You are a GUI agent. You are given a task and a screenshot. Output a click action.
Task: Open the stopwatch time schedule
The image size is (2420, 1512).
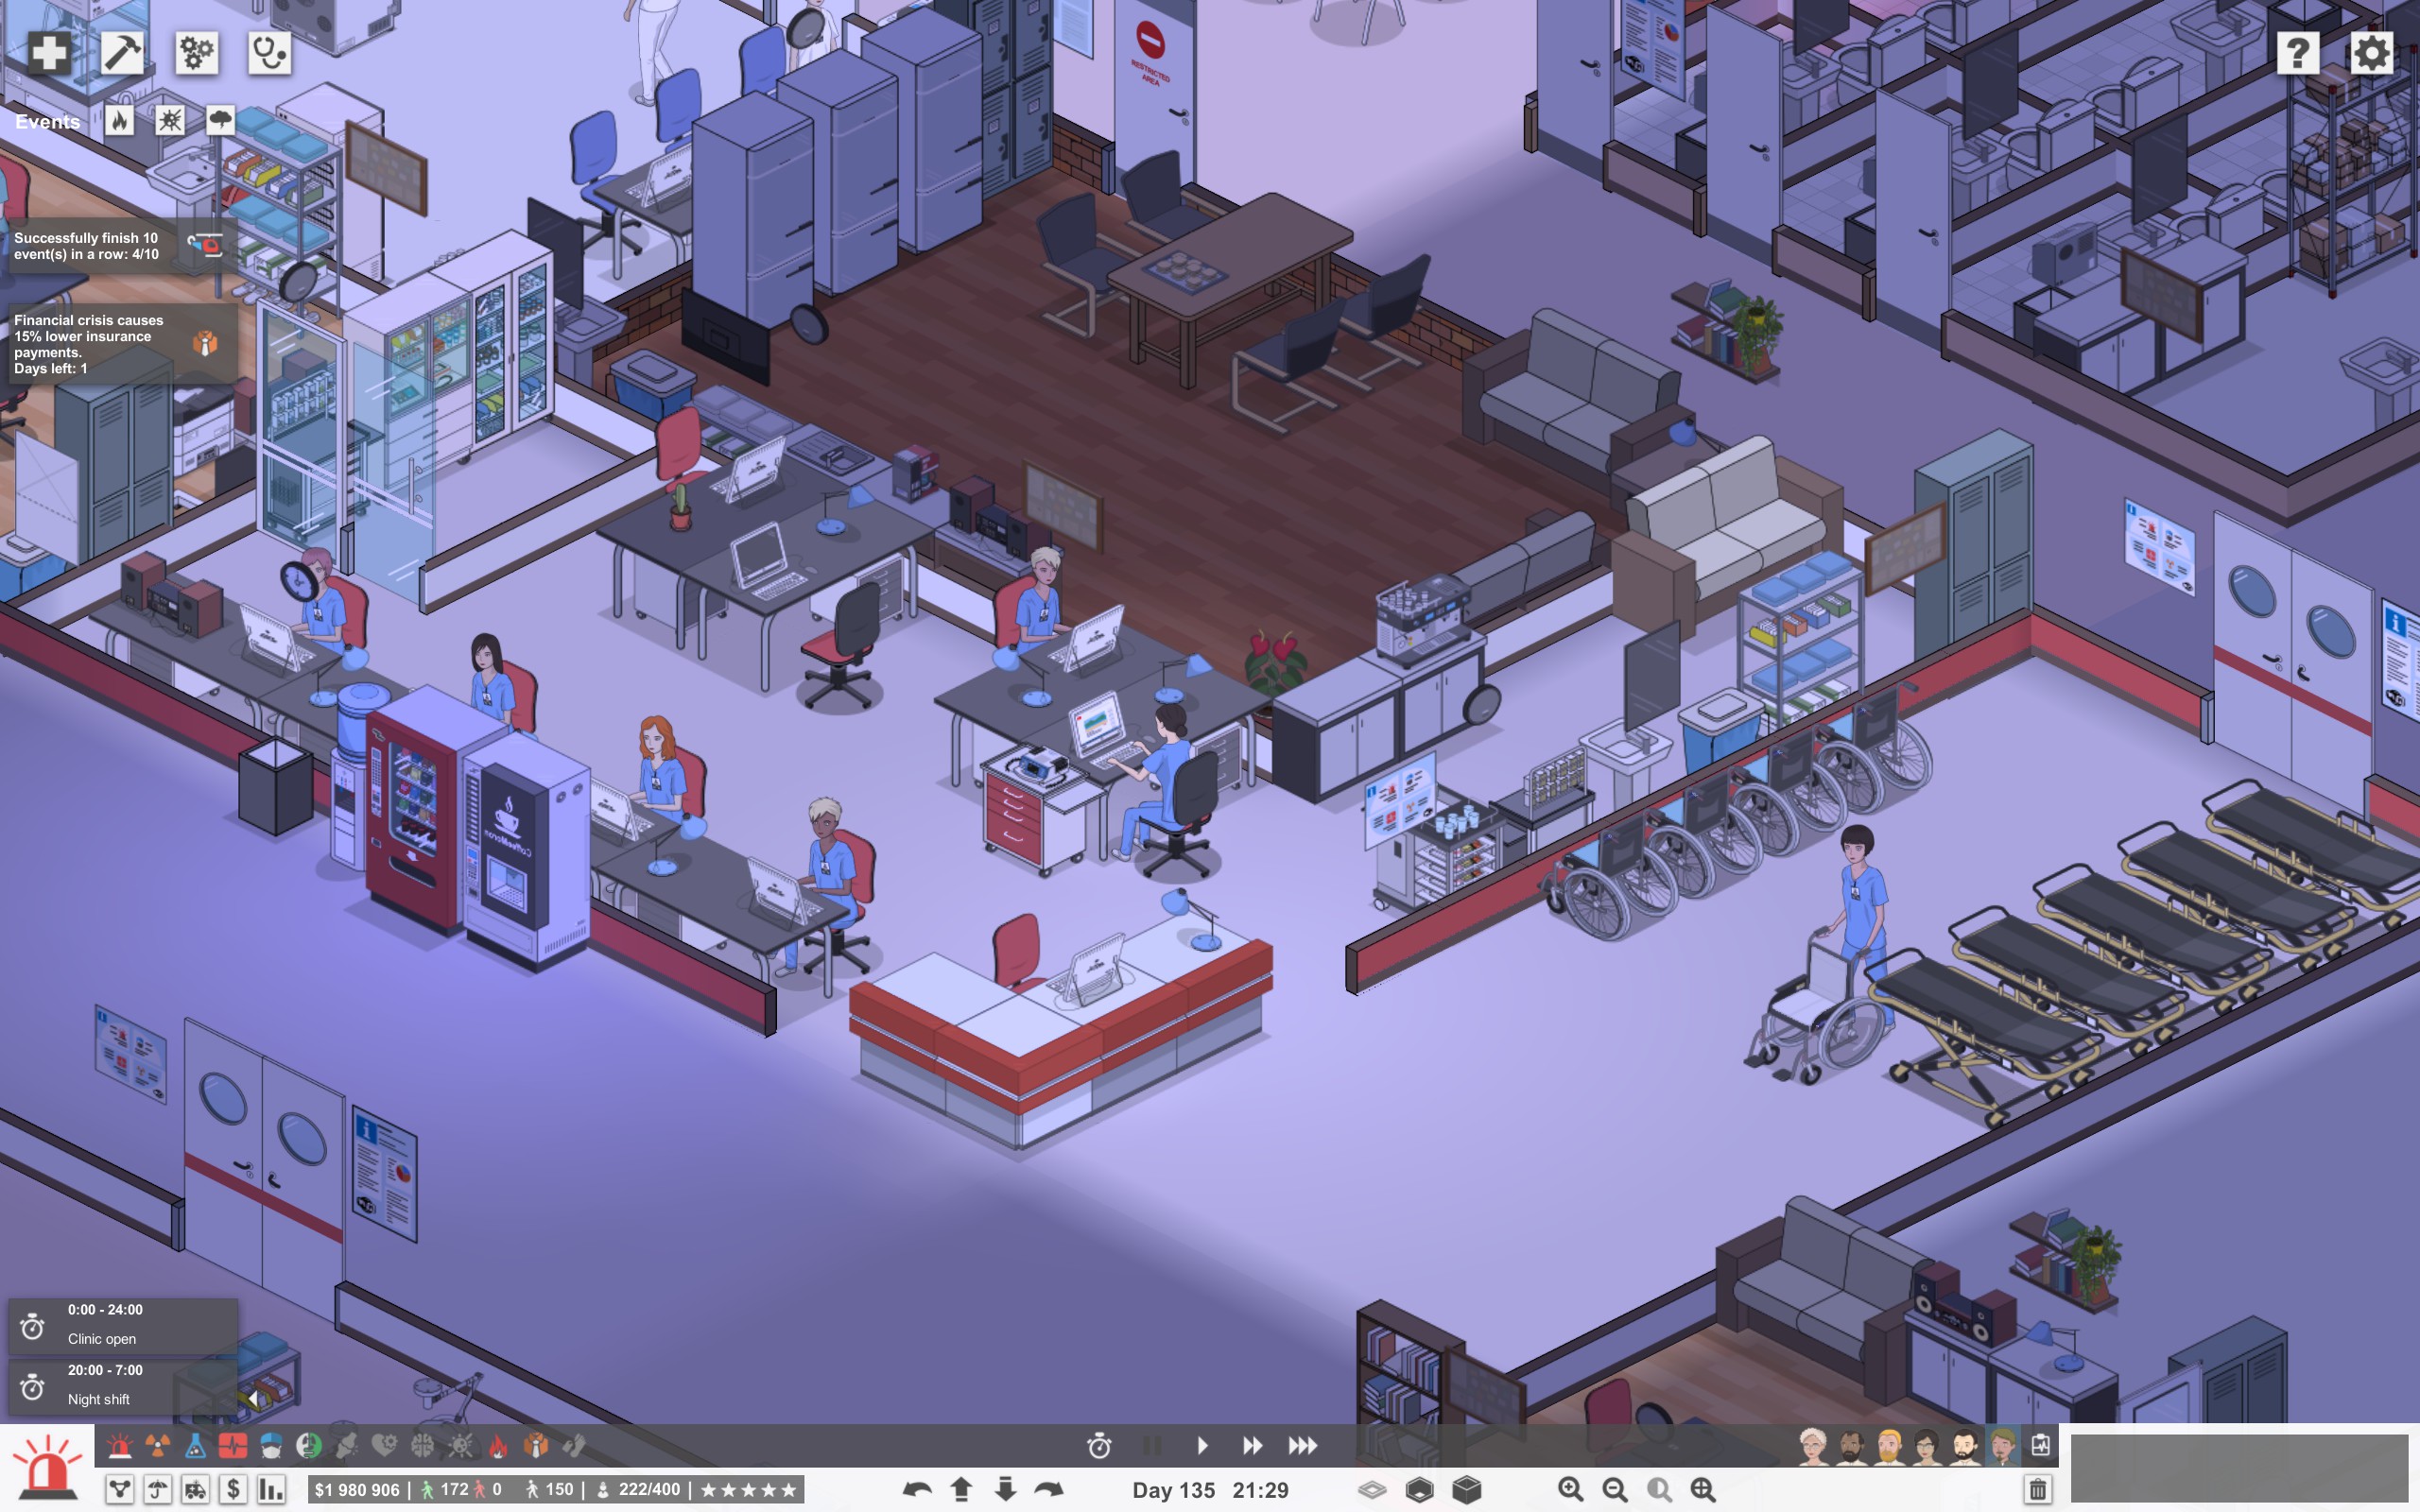(1099, 1446)
